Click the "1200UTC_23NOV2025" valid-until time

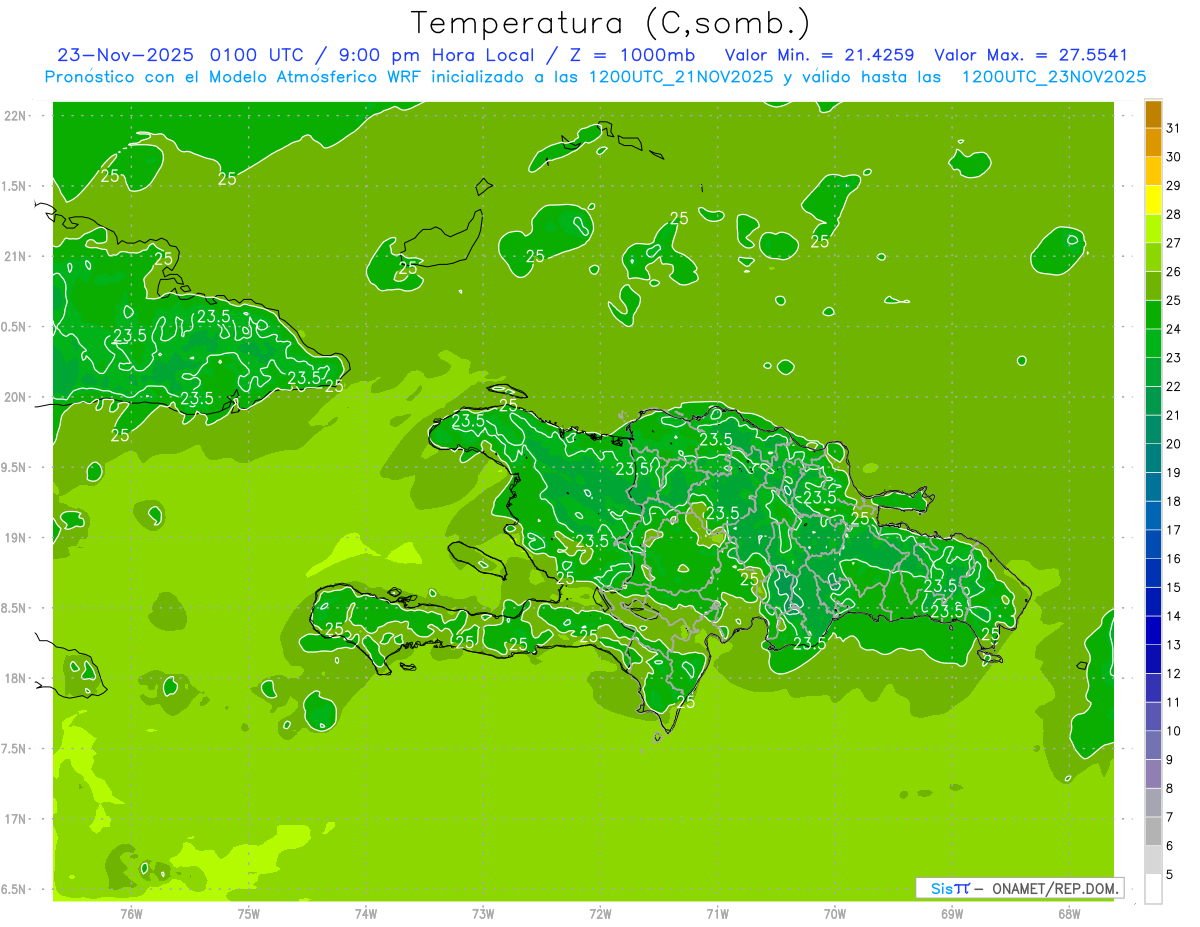pyautogui.click(x=1054, y=77)
